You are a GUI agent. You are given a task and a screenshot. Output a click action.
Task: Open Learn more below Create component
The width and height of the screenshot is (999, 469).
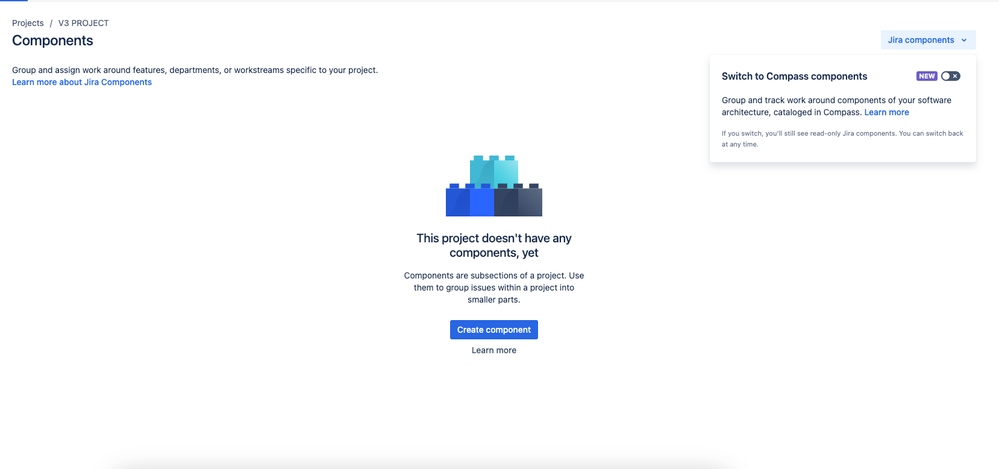coord(494,350)
